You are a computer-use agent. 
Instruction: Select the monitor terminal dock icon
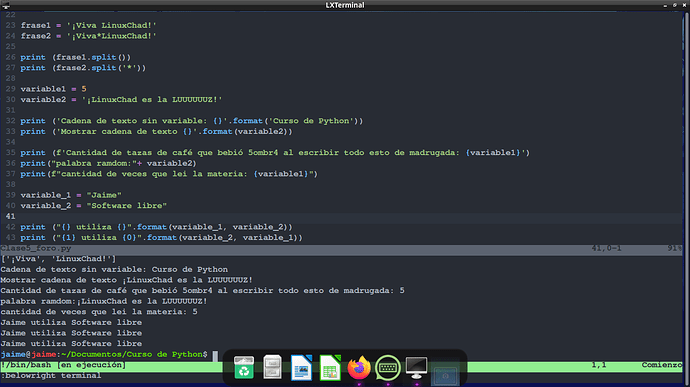(416, 368)
